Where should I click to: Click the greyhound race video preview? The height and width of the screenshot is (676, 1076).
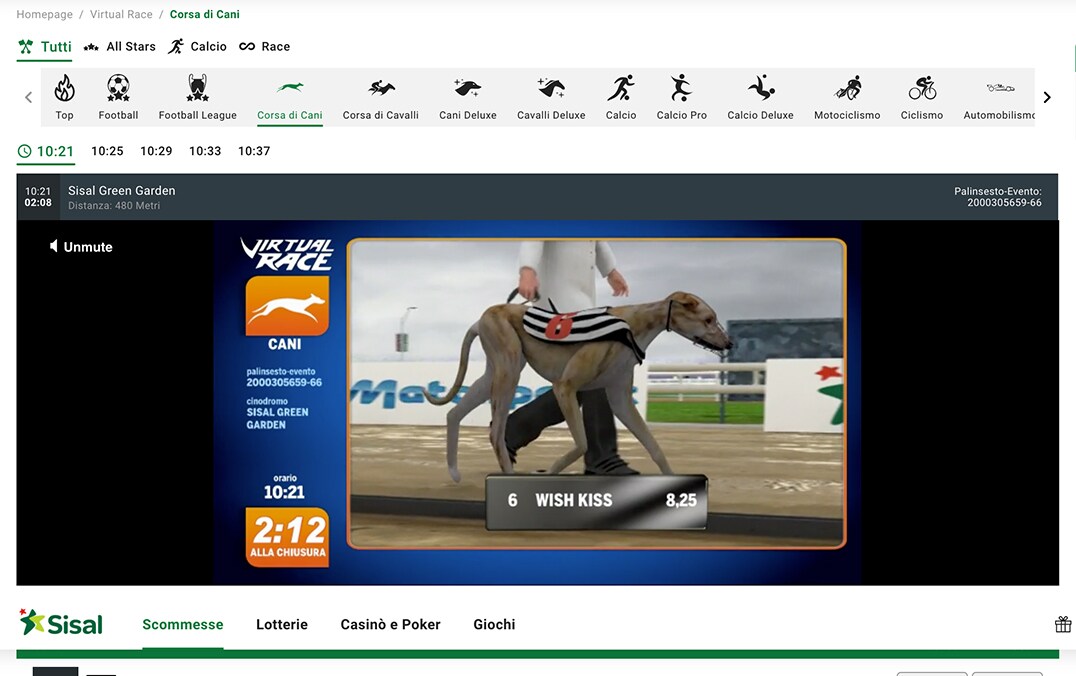(x=596, y=393)
